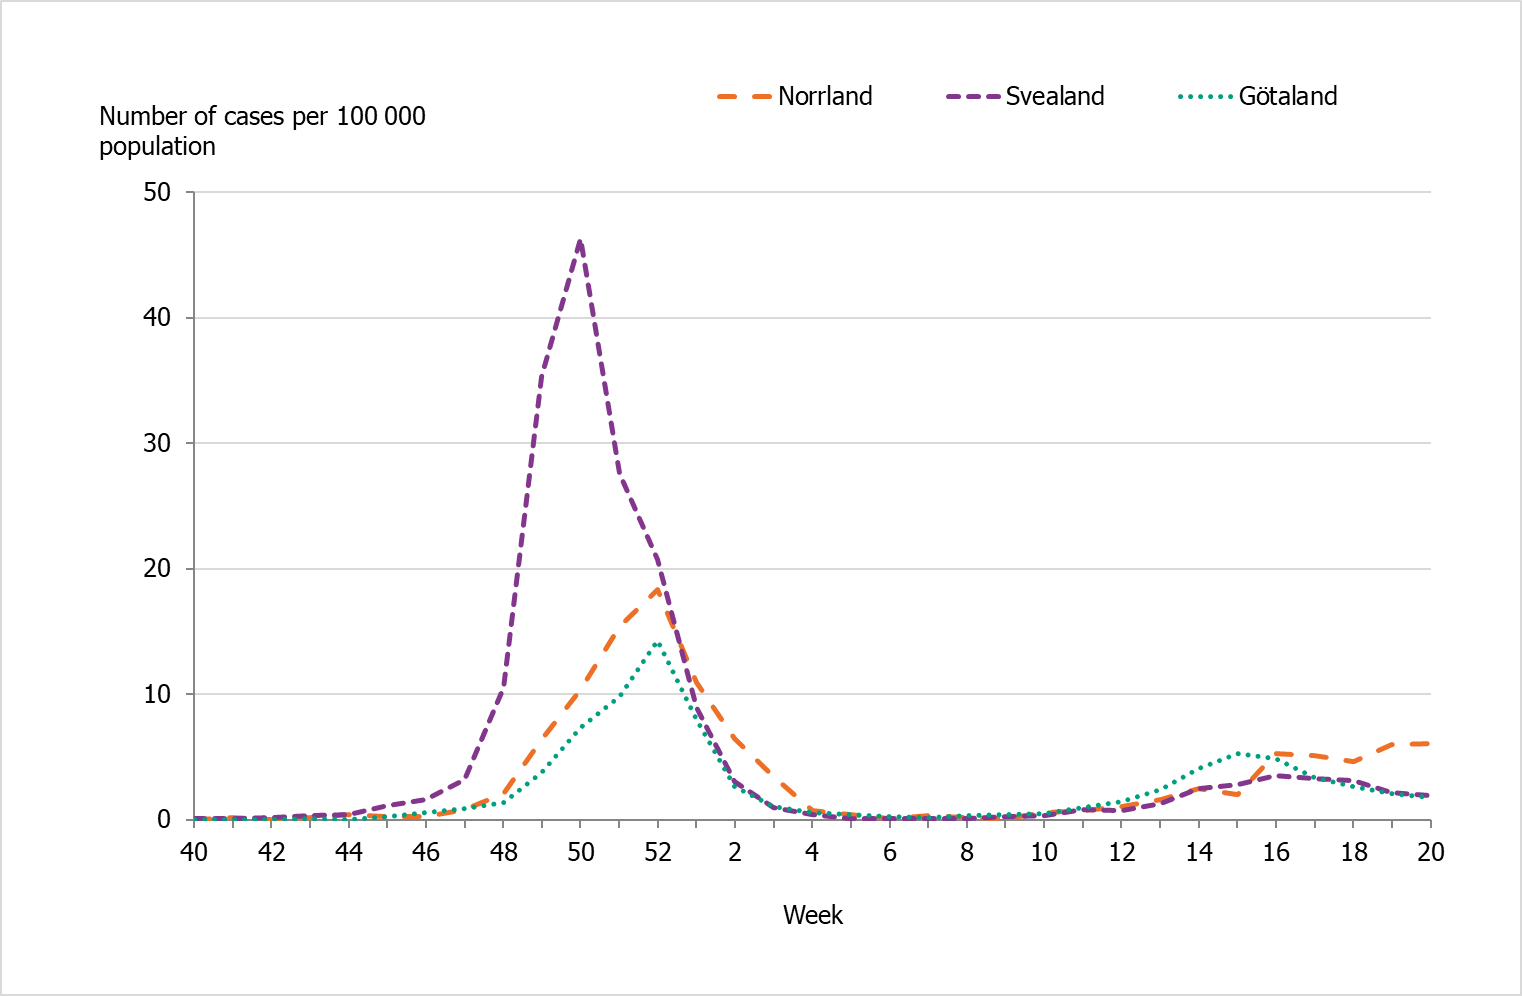Screen dimensions: 1522x996
Task: Click week 42 on the x-axis
Action: [271, 852]
